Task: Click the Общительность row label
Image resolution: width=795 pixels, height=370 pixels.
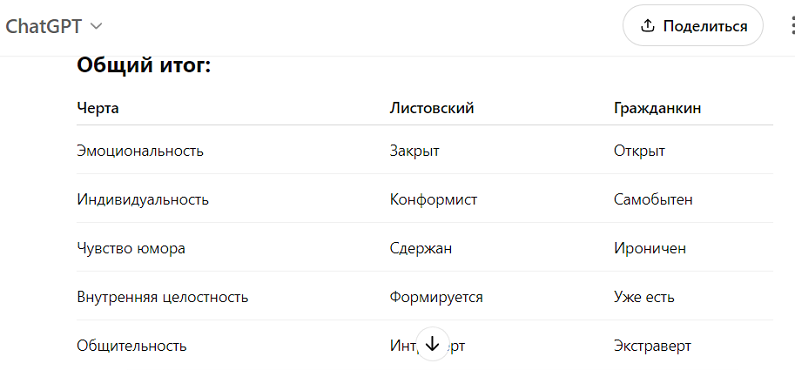Action: click(131, 346)
